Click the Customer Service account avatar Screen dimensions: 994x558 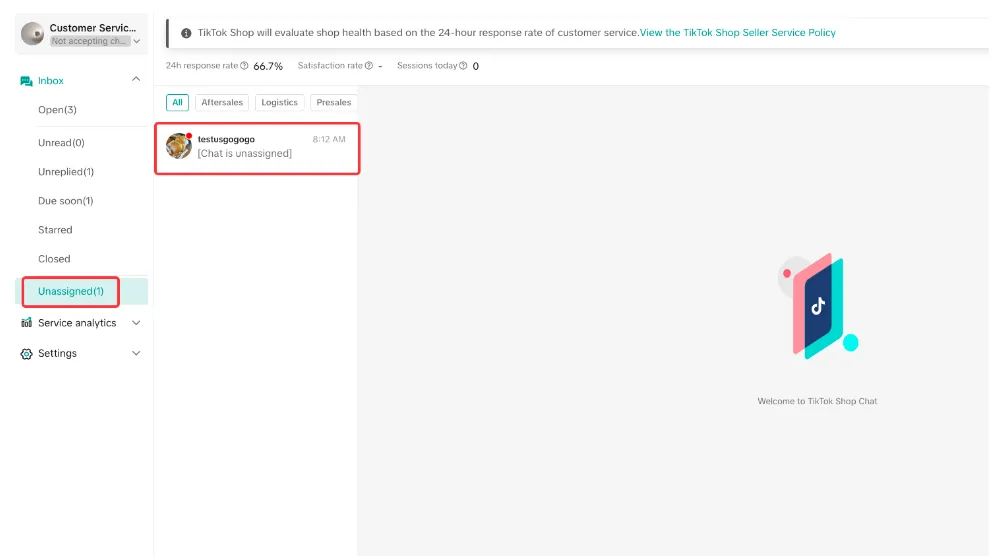32,34
